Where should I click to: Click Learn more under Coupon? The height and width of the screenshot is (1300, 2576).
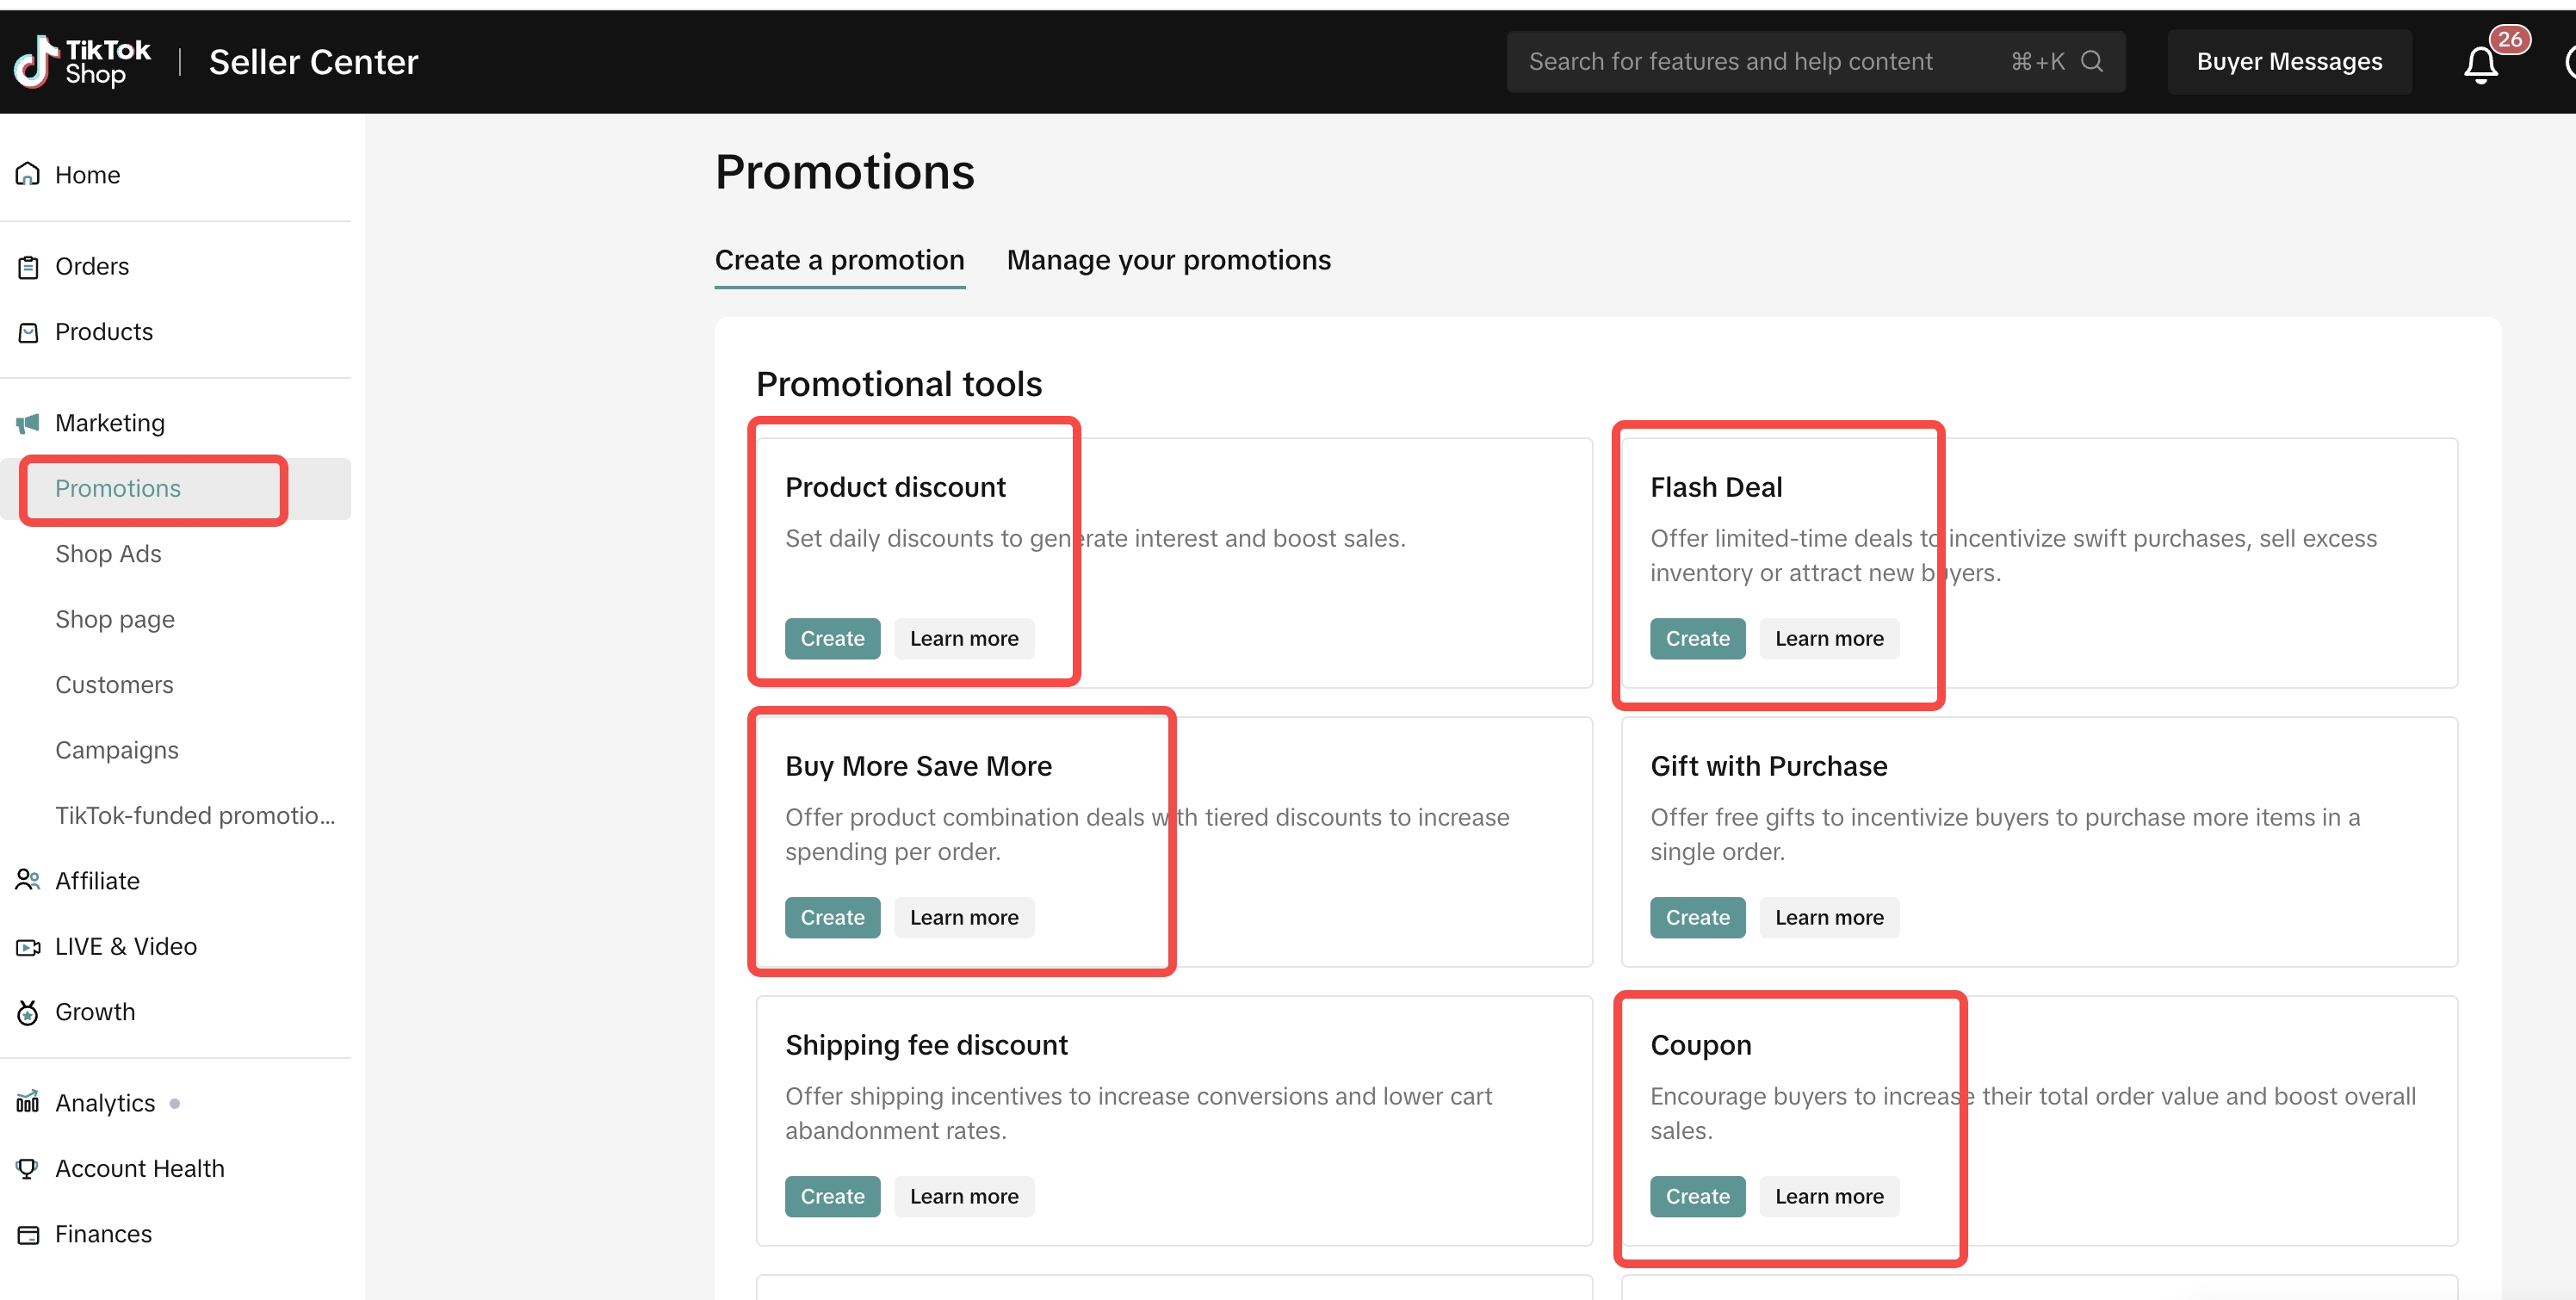[1828, 1196]
